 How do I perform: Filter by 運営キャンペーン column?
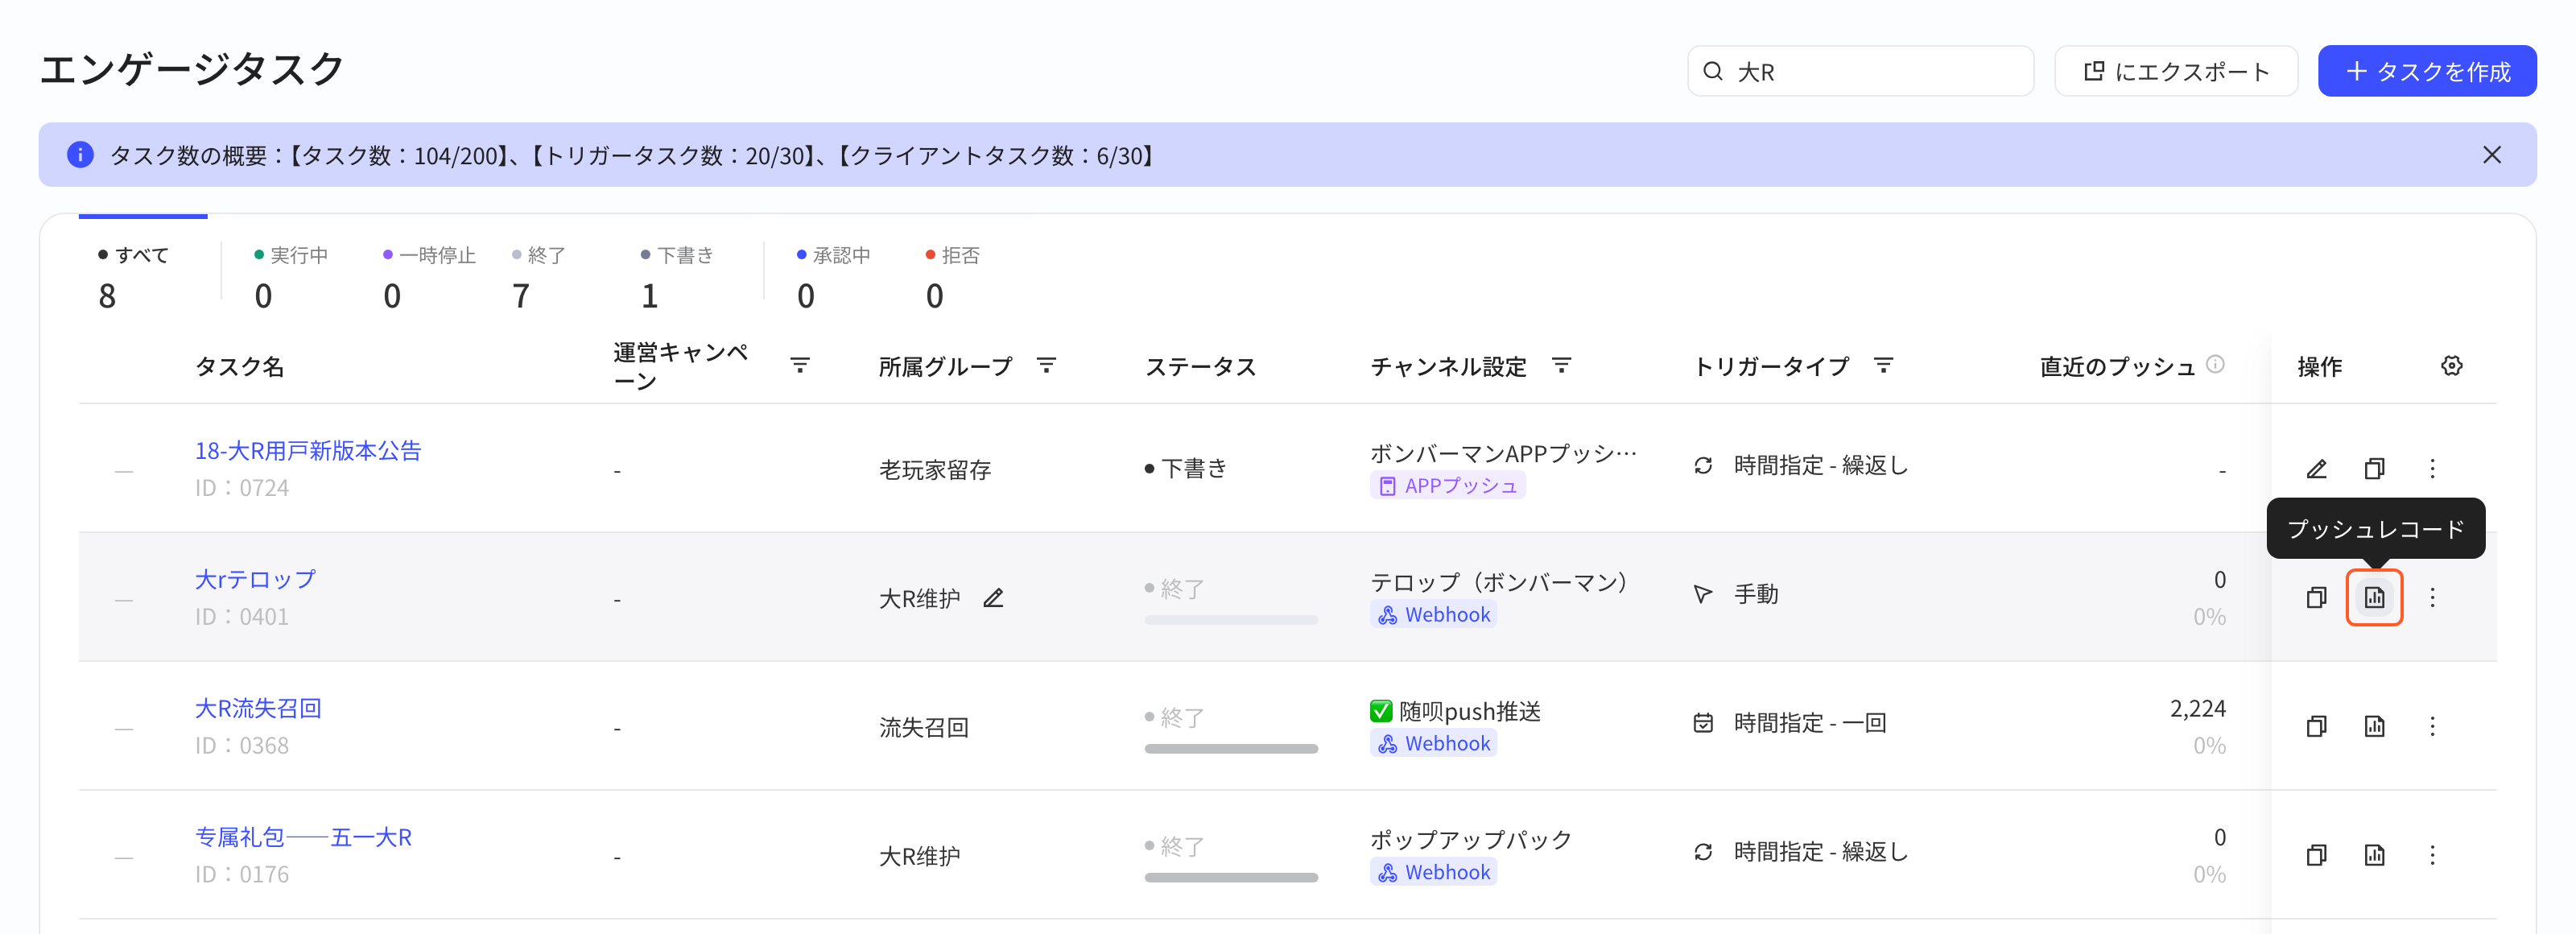click(x=800, y=365)
